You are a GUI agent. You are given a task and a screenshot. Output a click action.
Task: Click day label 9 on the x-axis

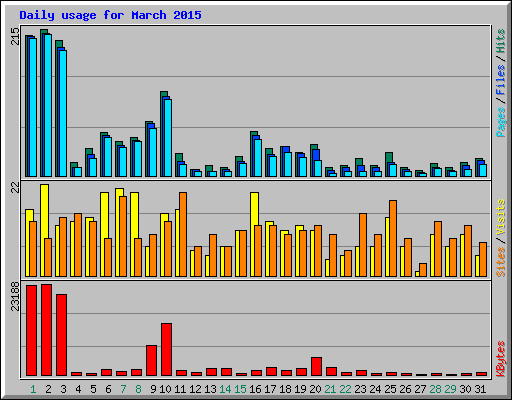coord(153,389)
